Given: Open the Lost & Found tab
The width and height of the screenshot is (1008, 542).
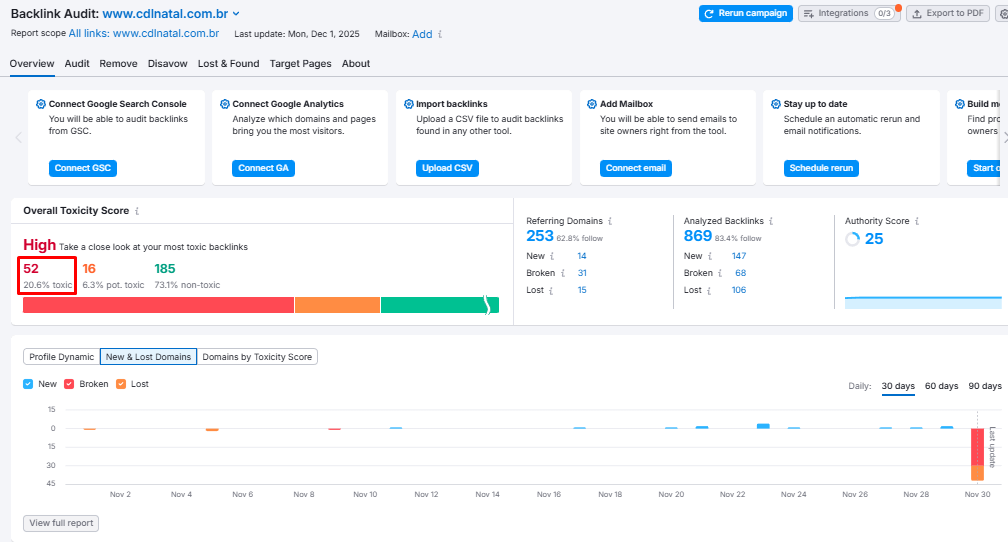Looking at the screenshot, I should pos(228,64).
